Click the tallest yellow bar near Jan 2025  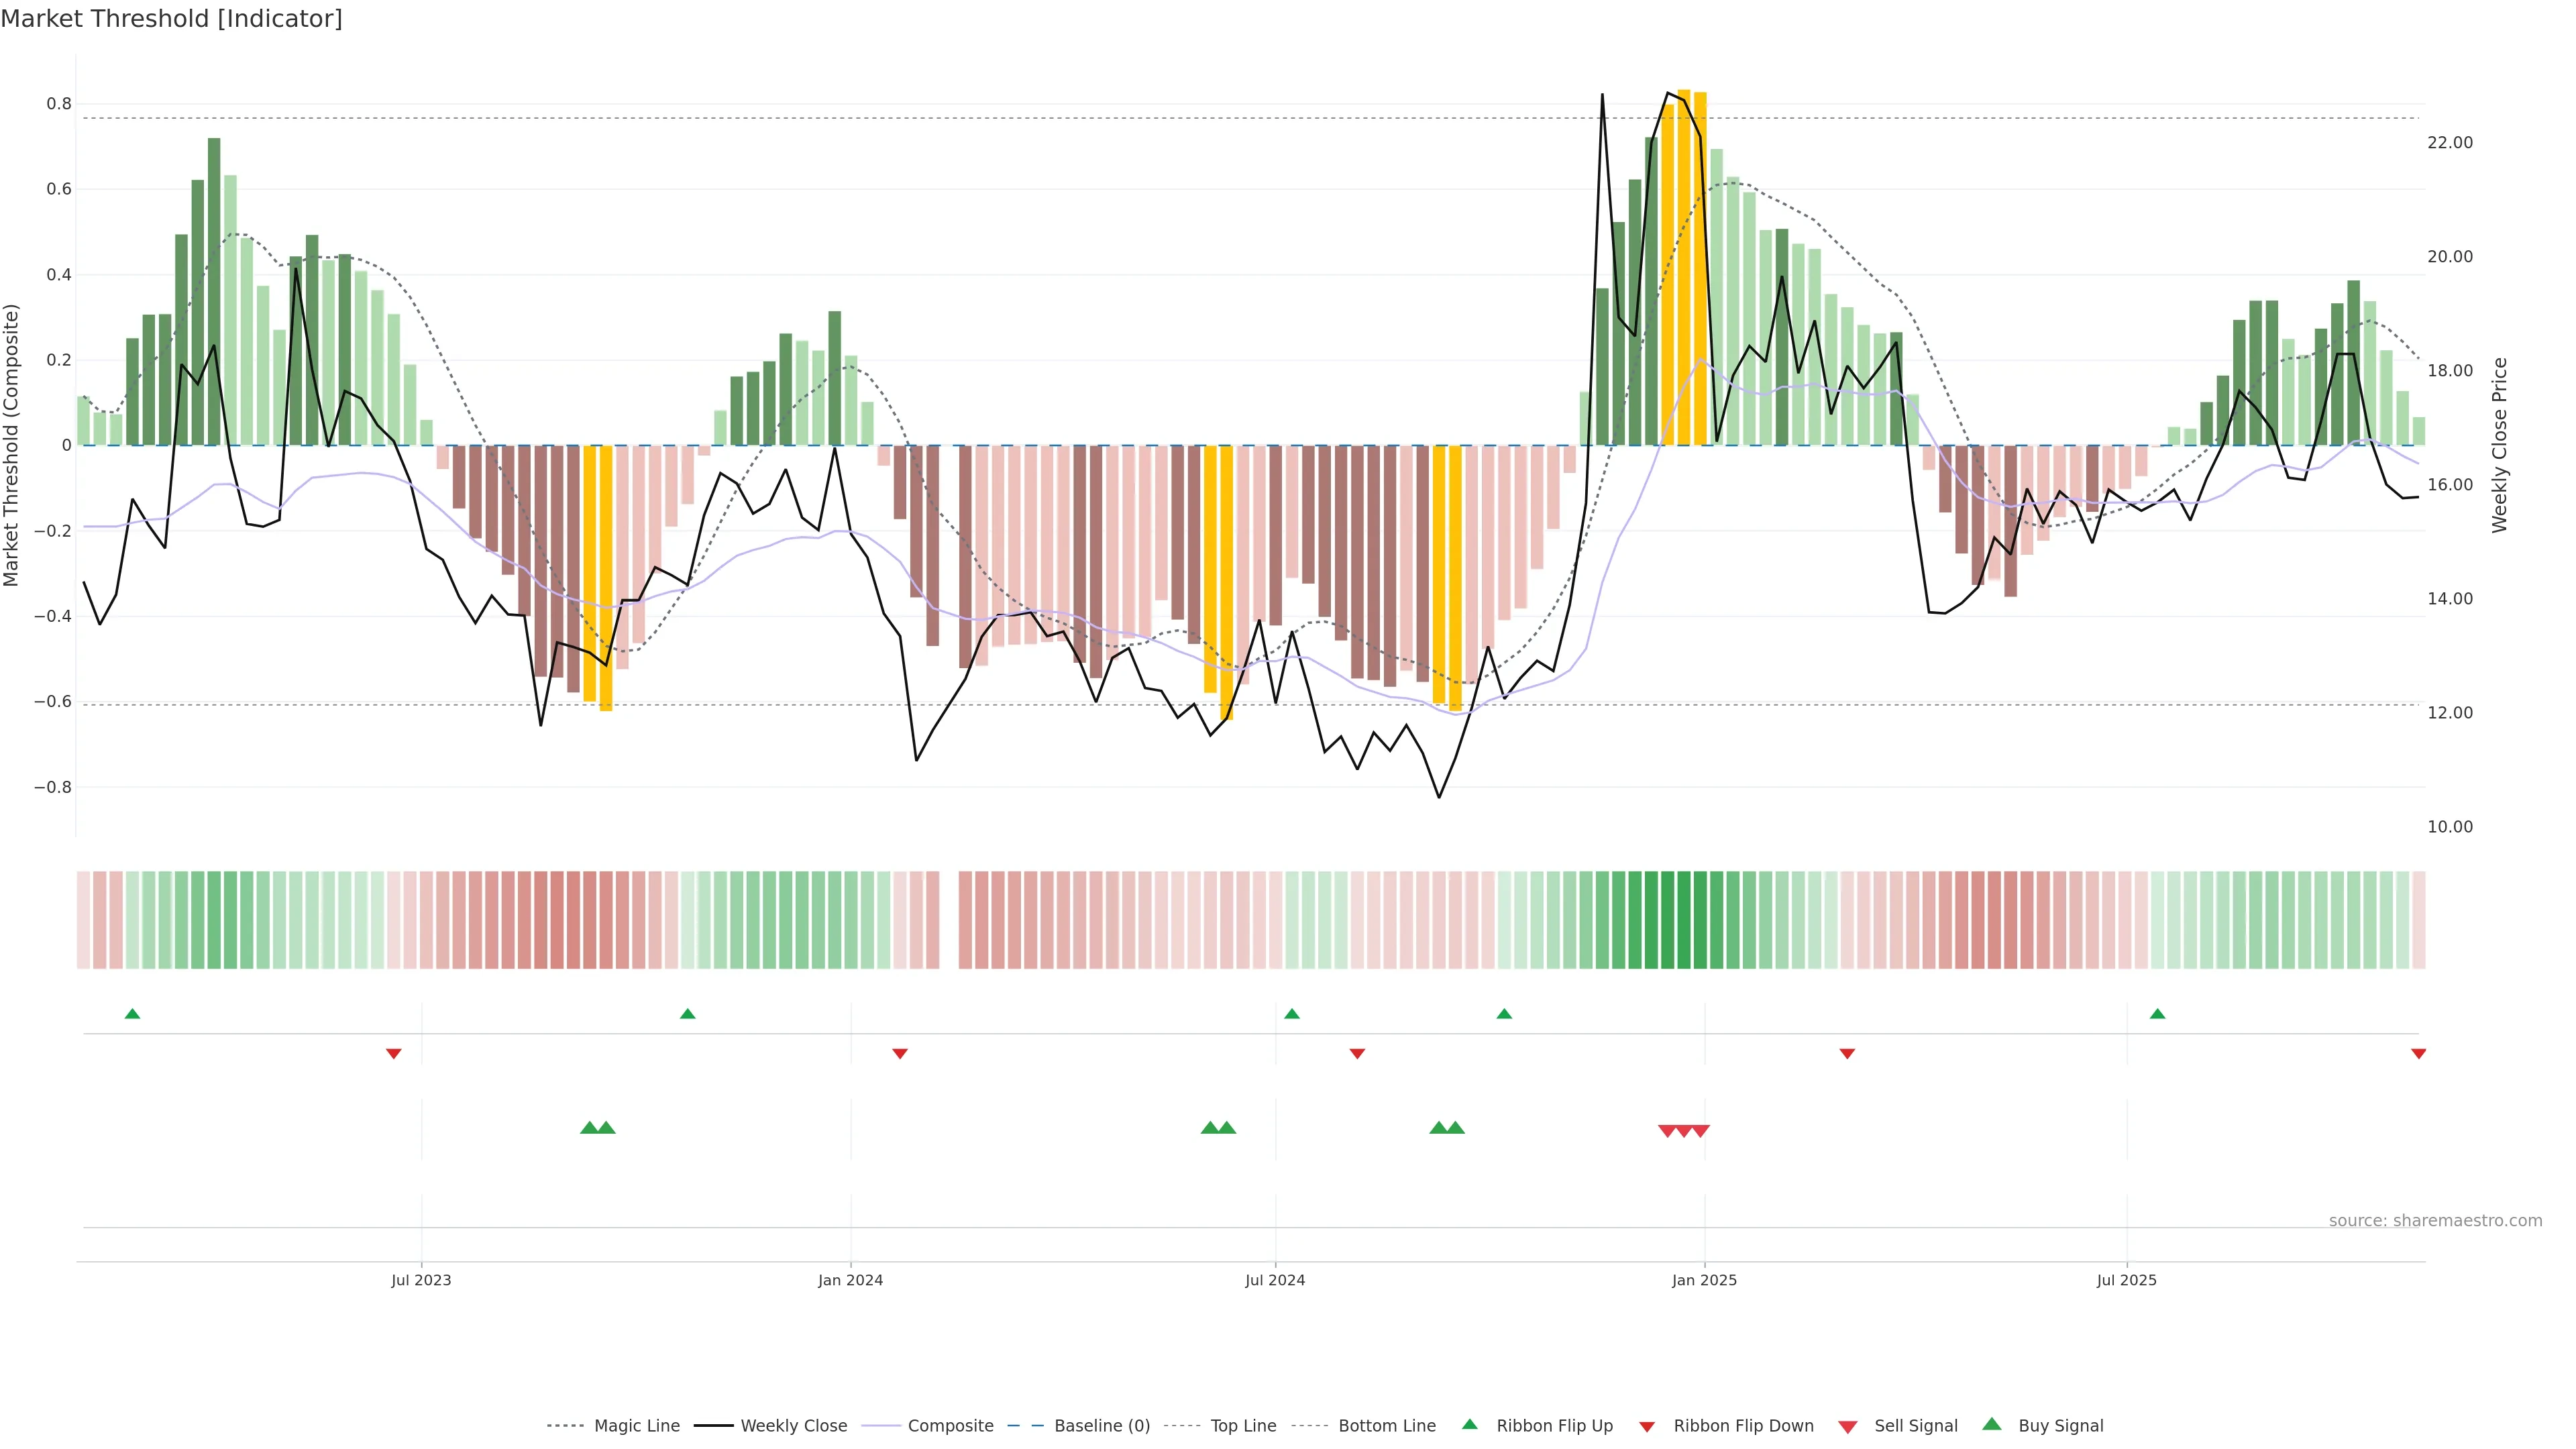pos(1684,267)
